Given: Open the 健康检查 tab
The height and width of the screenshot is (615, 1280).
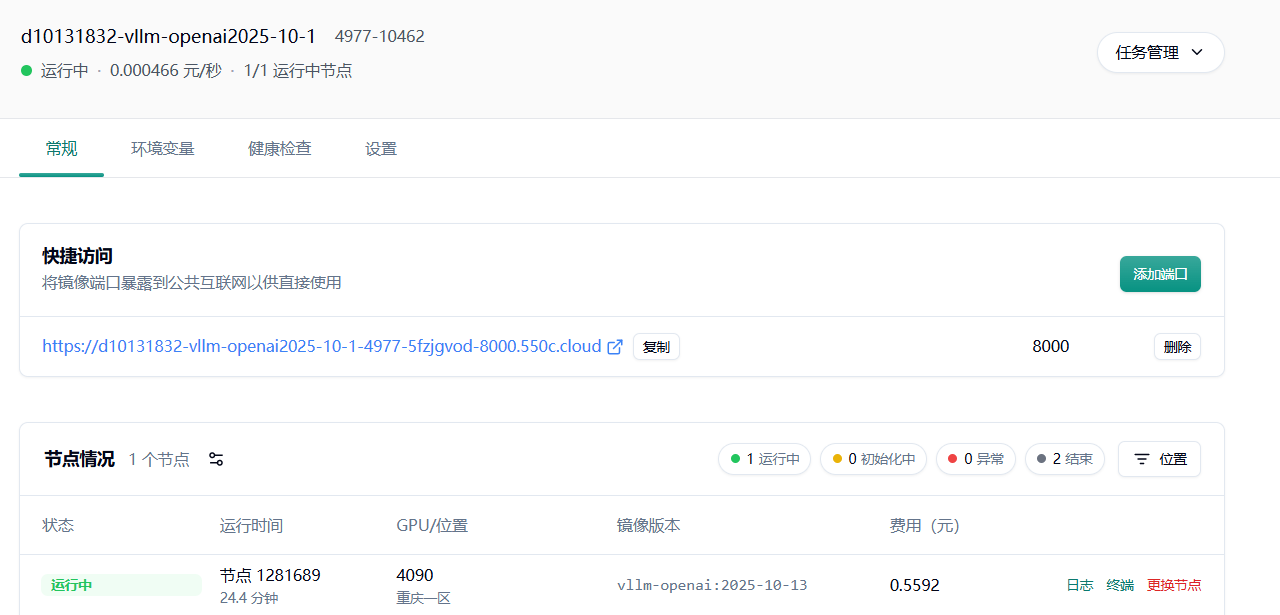Looking at the screenshot, I should click(280, 149).
